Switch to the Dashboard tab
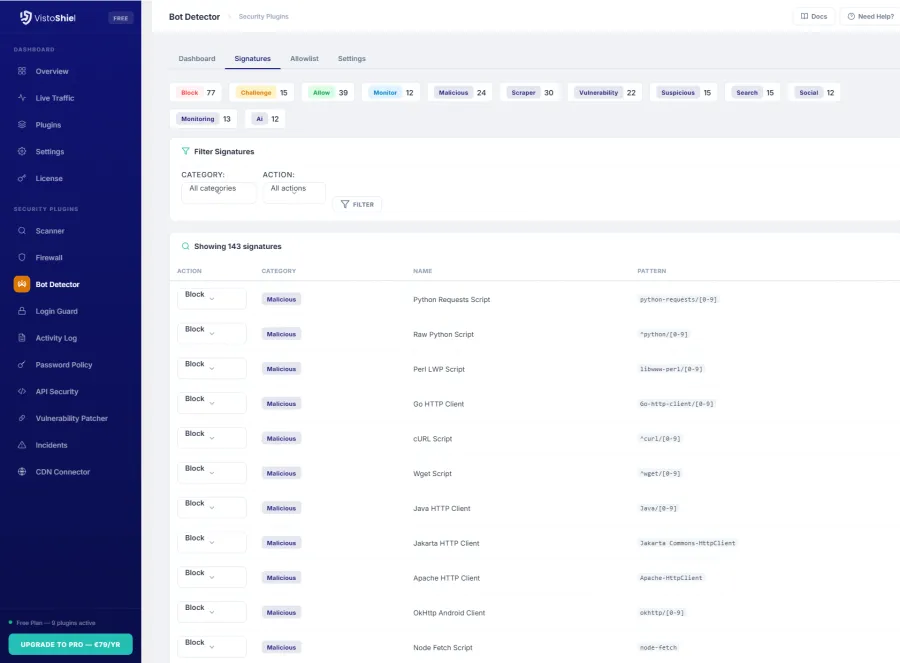The image size is (900, 663). click(197, 58)
